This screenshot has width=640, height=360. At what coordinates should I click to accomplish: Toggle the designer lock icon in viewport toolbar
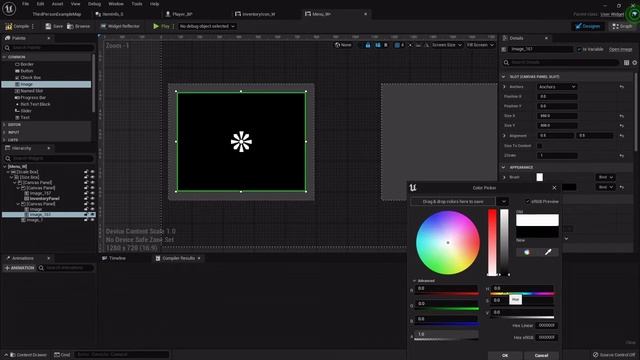368,45
